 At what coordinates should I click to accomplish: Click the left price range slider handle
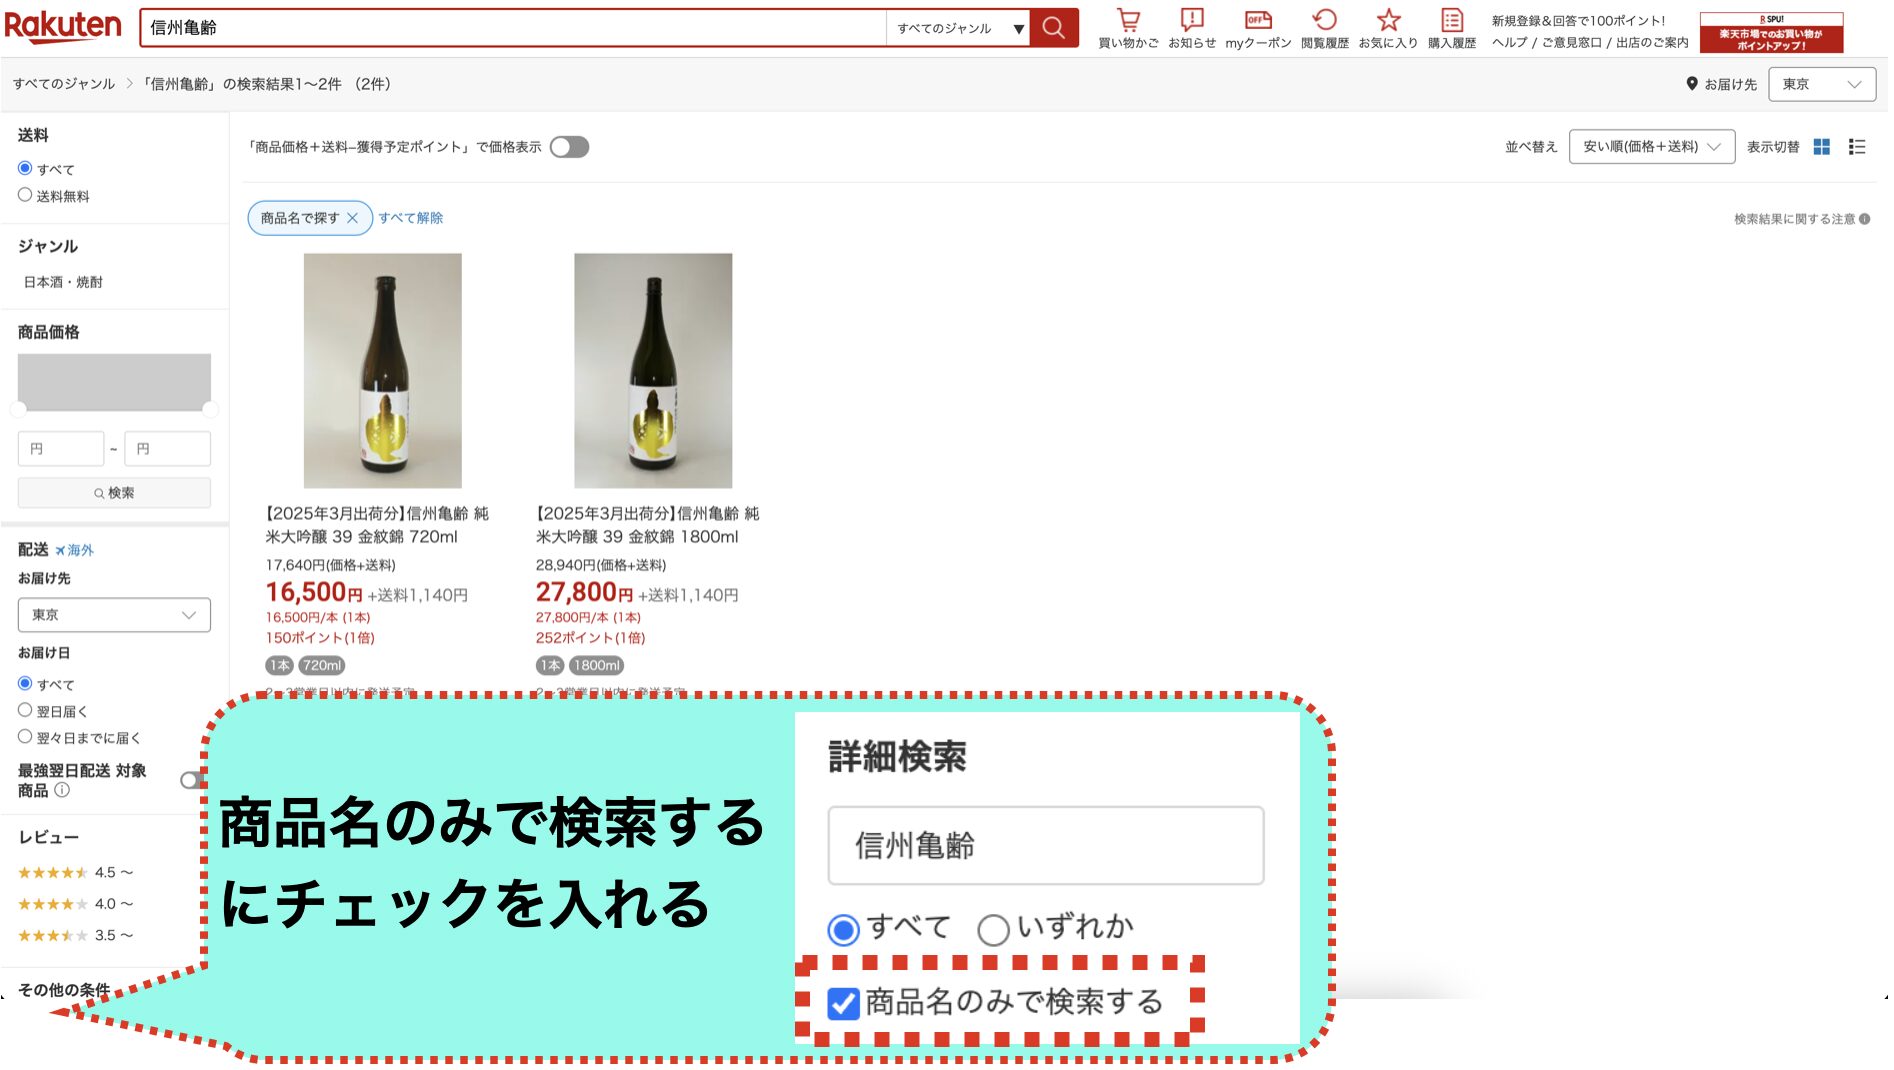pos(18,409)
